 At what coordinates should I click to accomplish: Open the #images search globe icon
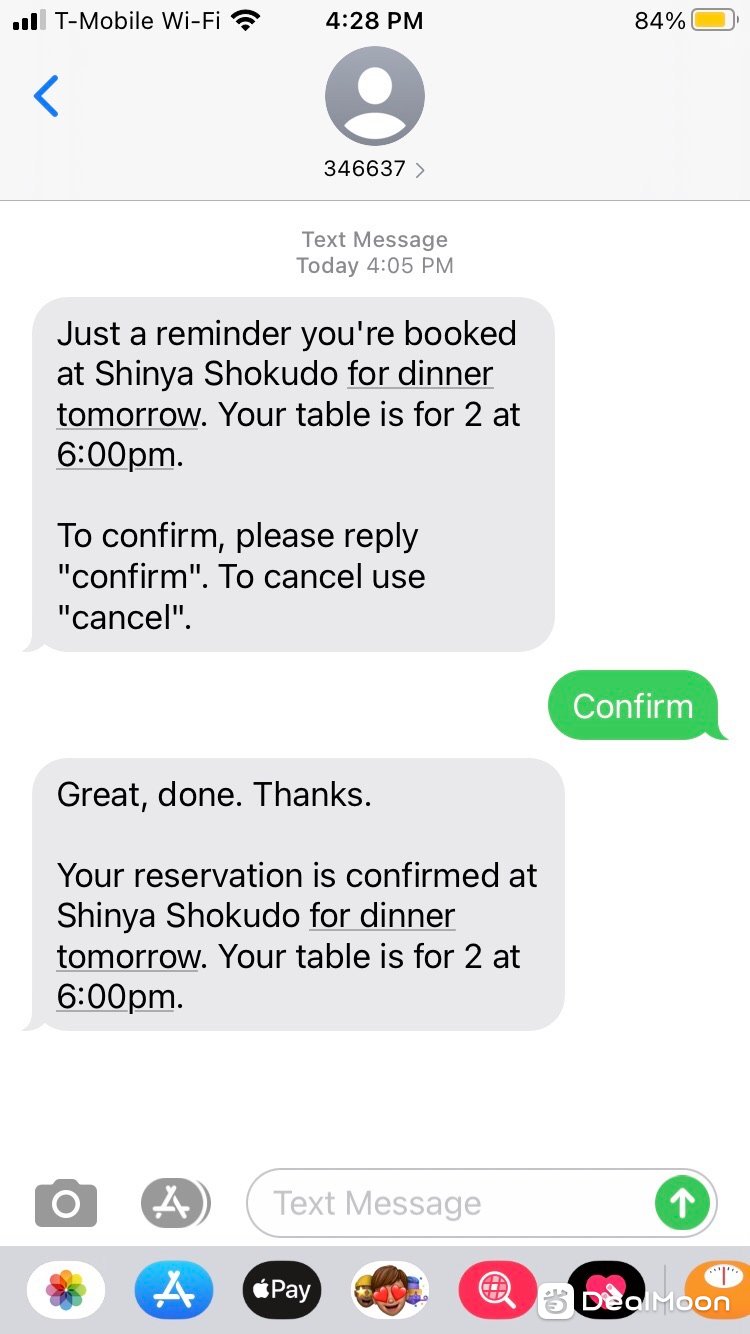[x=497, y=1290]
